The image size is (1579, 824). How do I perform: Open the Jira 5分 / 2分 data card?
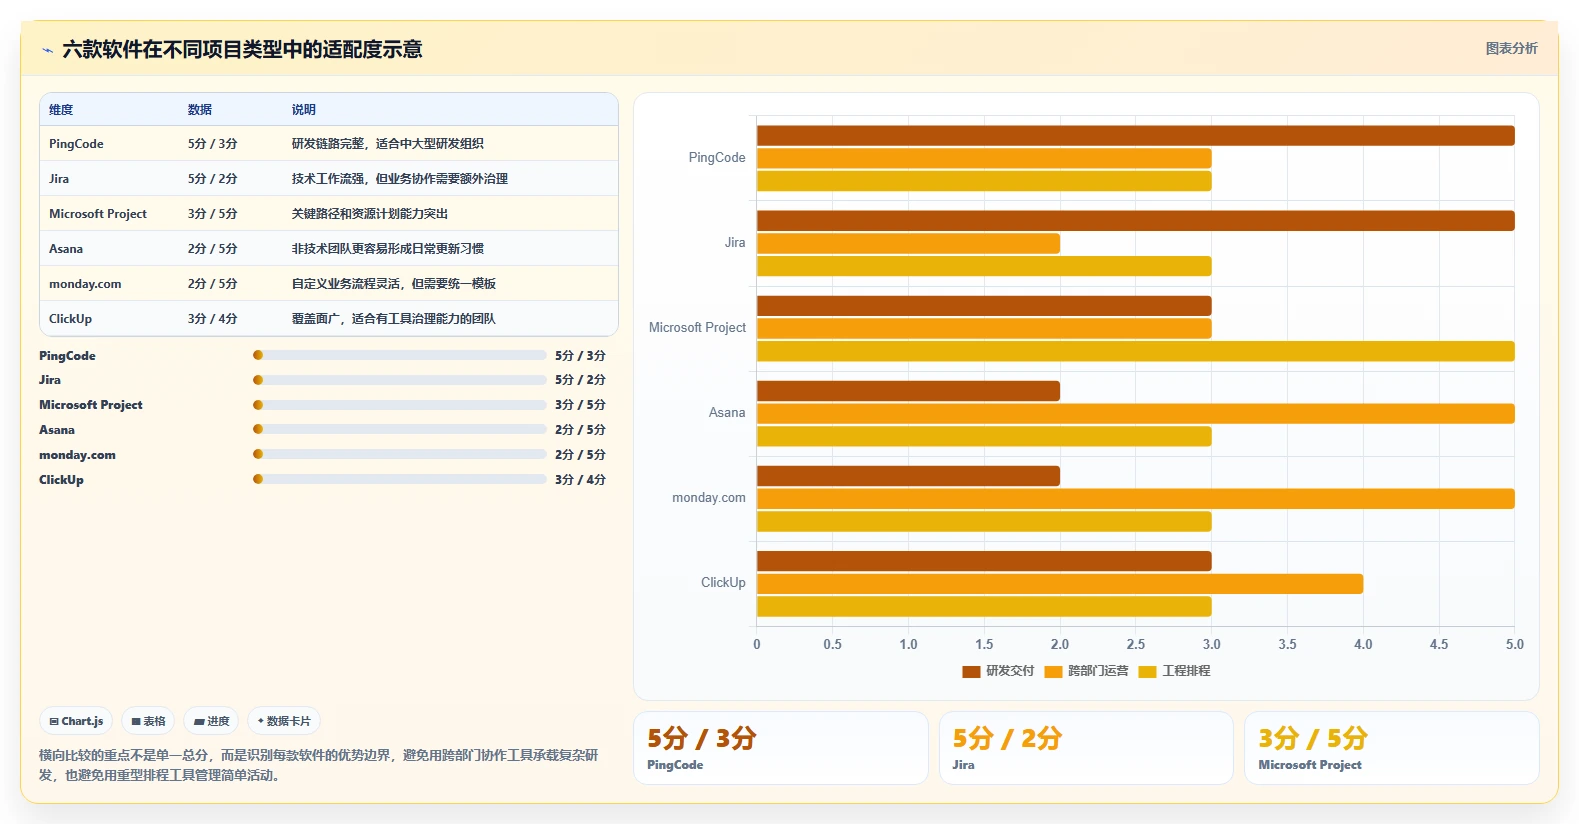[x=1086, y=748]
